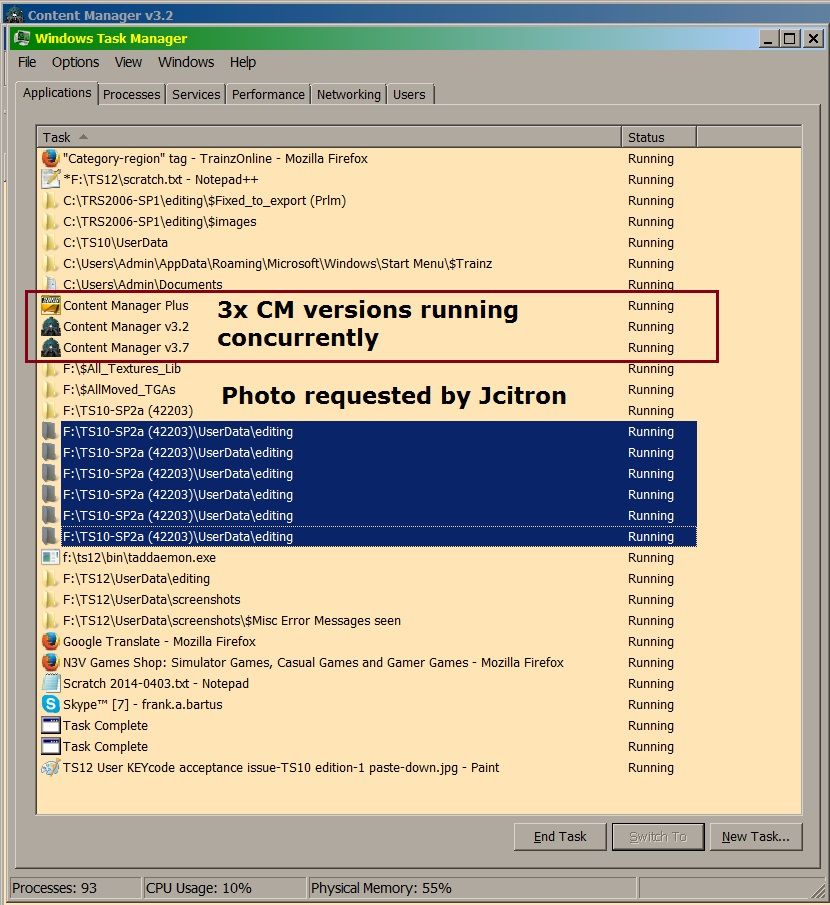Open the View menu
This screenshot has height=905, width=830.
[x=128, y=62]
